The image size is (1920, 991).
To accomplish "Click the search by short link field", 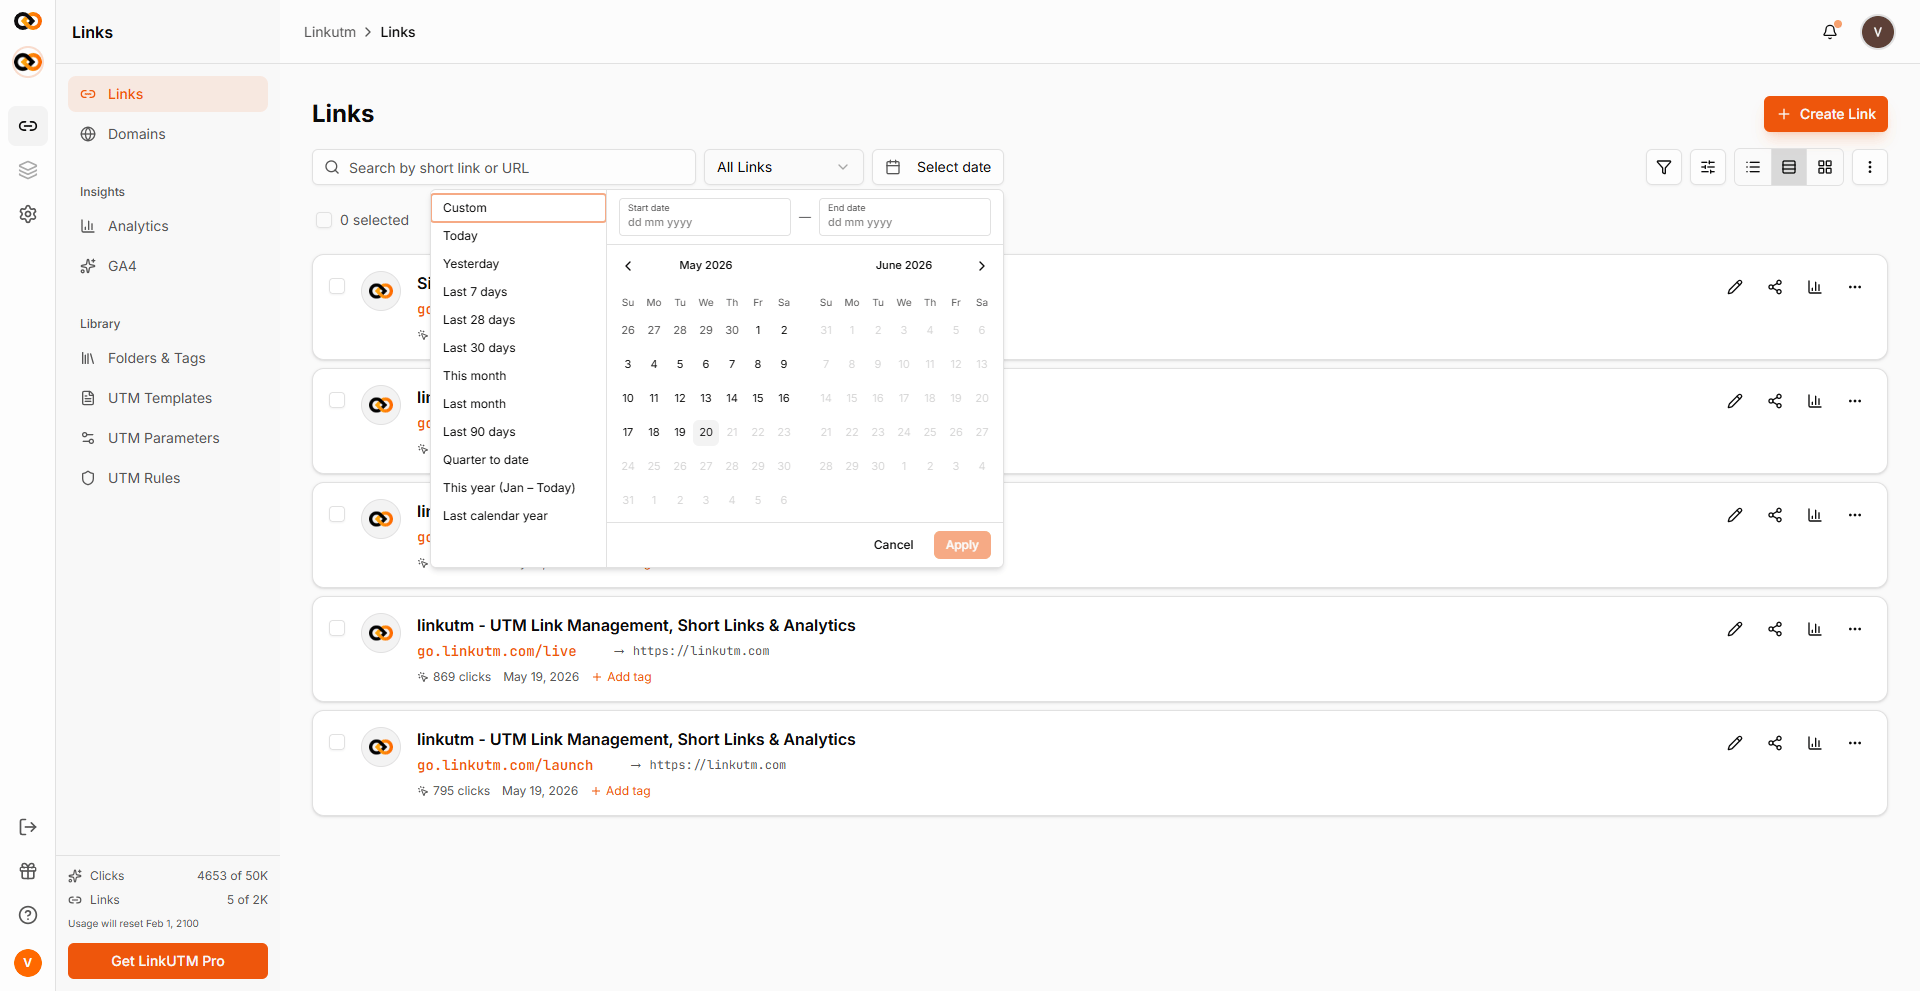I will point(504,167).
